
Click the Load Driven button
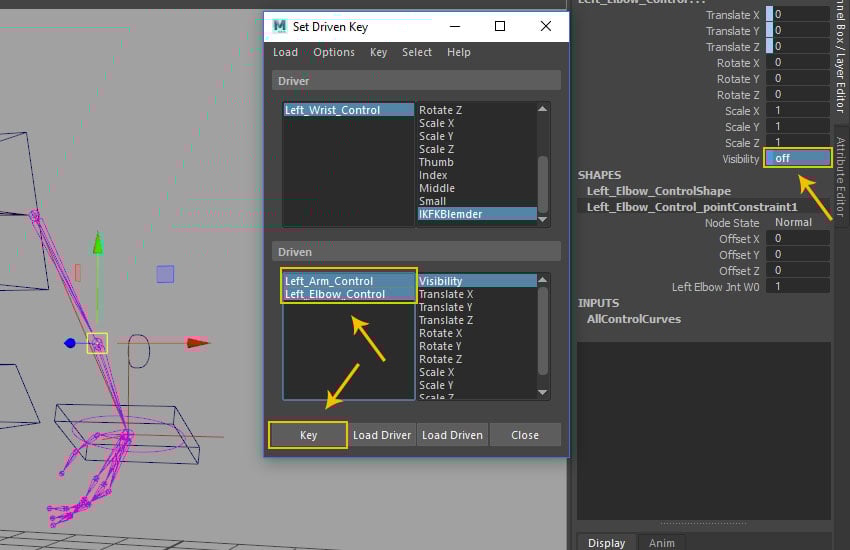point(452,435)
